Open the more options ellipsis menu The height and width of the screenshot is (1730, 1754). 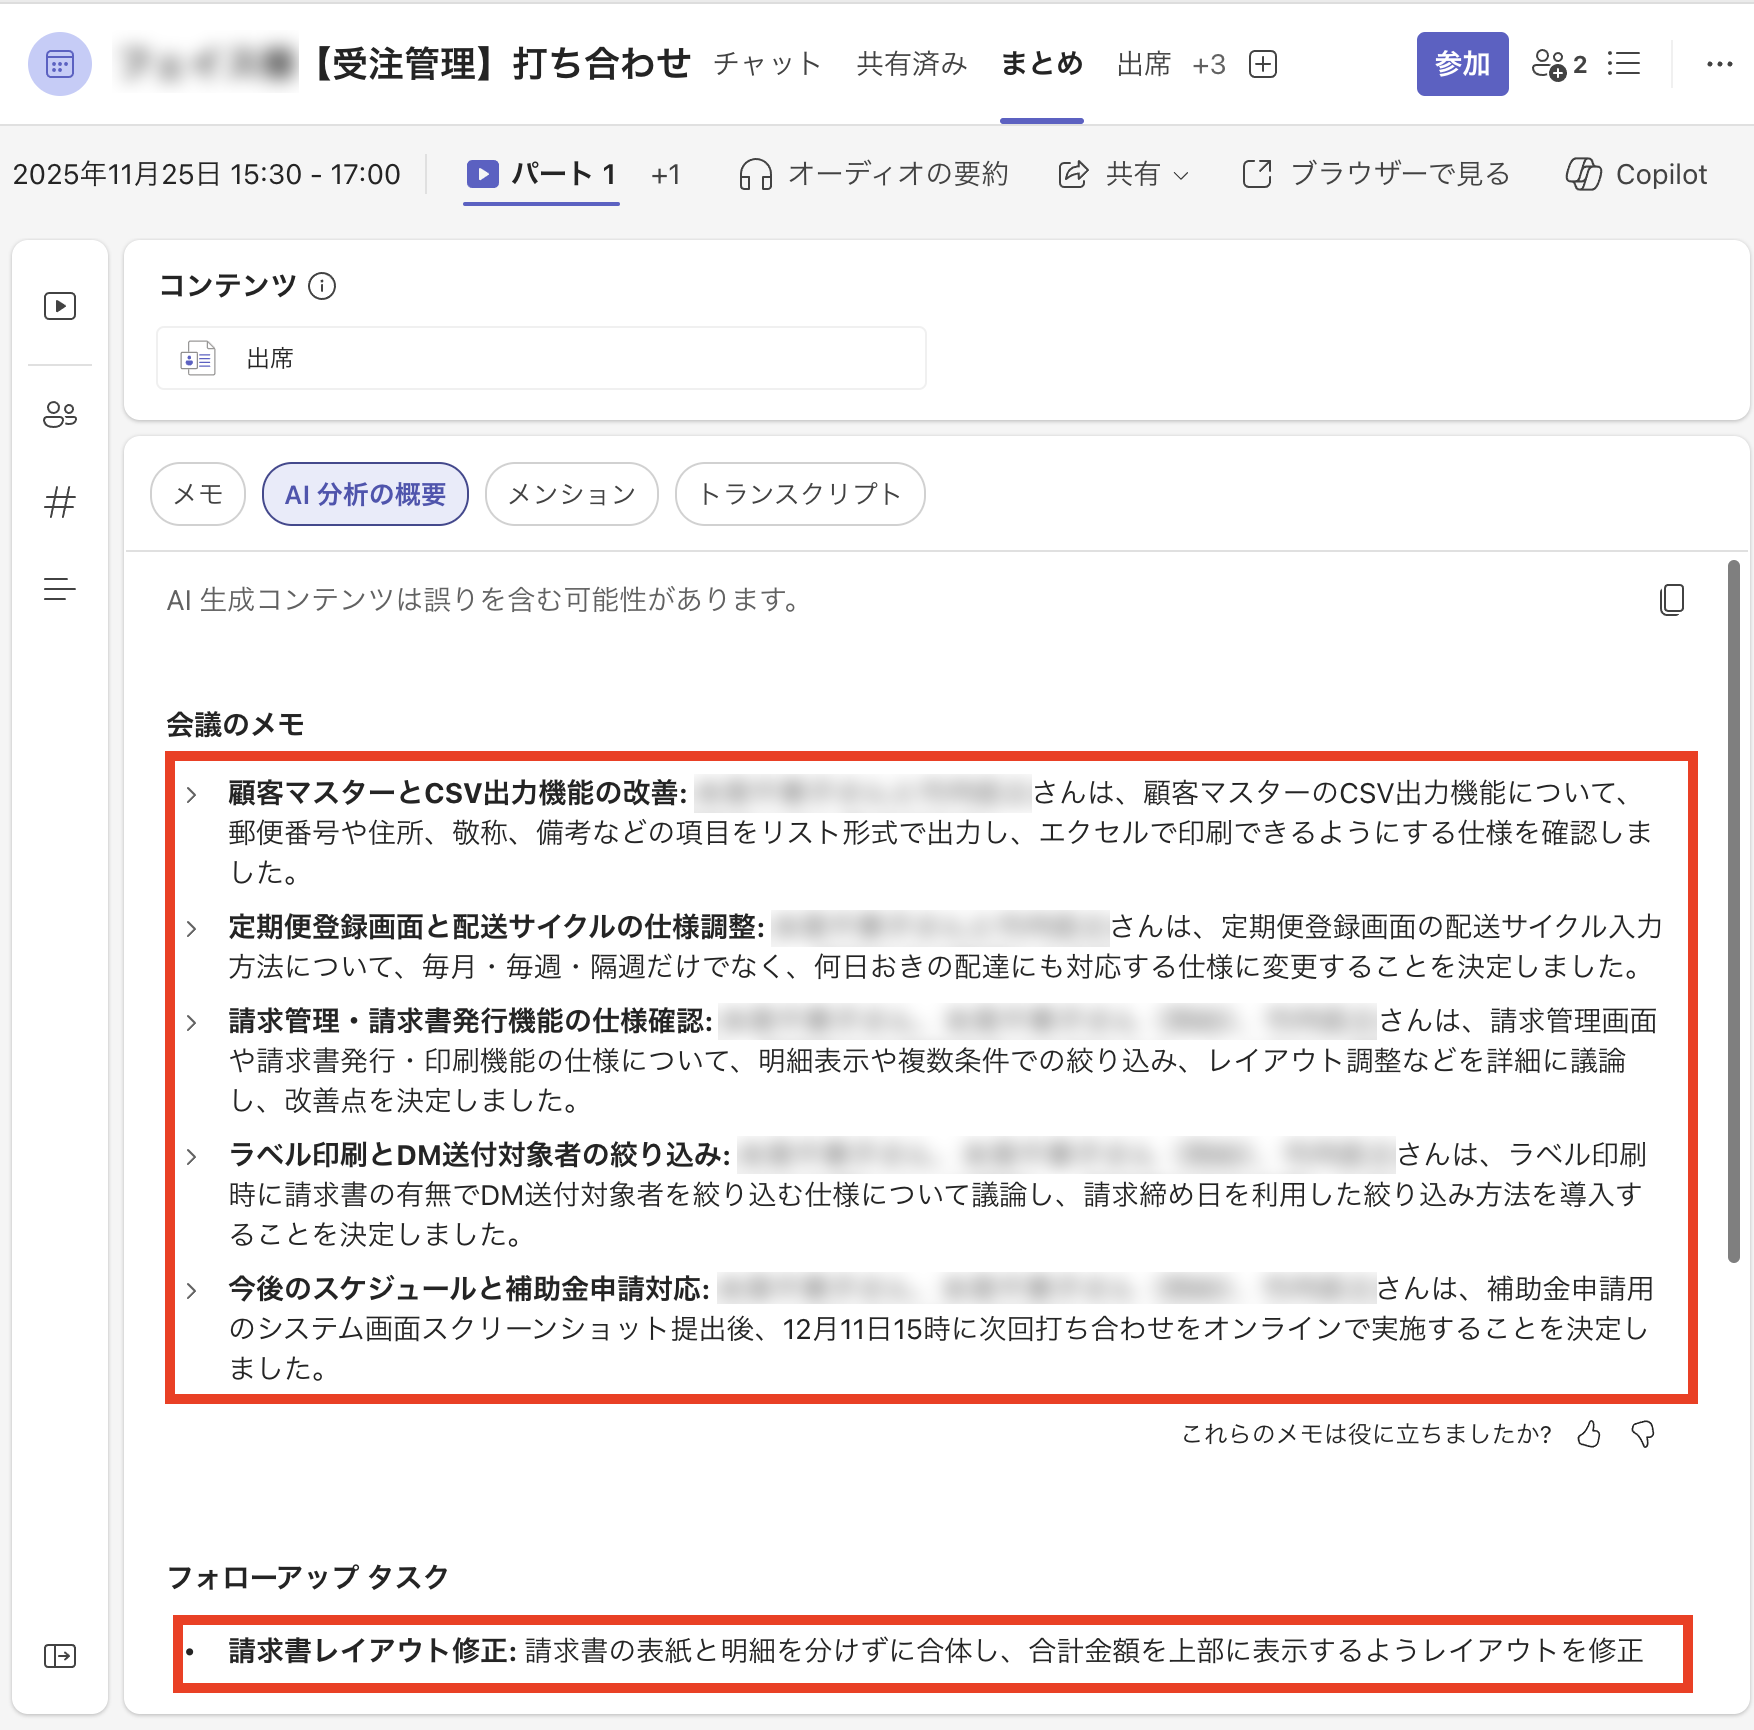(x=1719, y=64)
